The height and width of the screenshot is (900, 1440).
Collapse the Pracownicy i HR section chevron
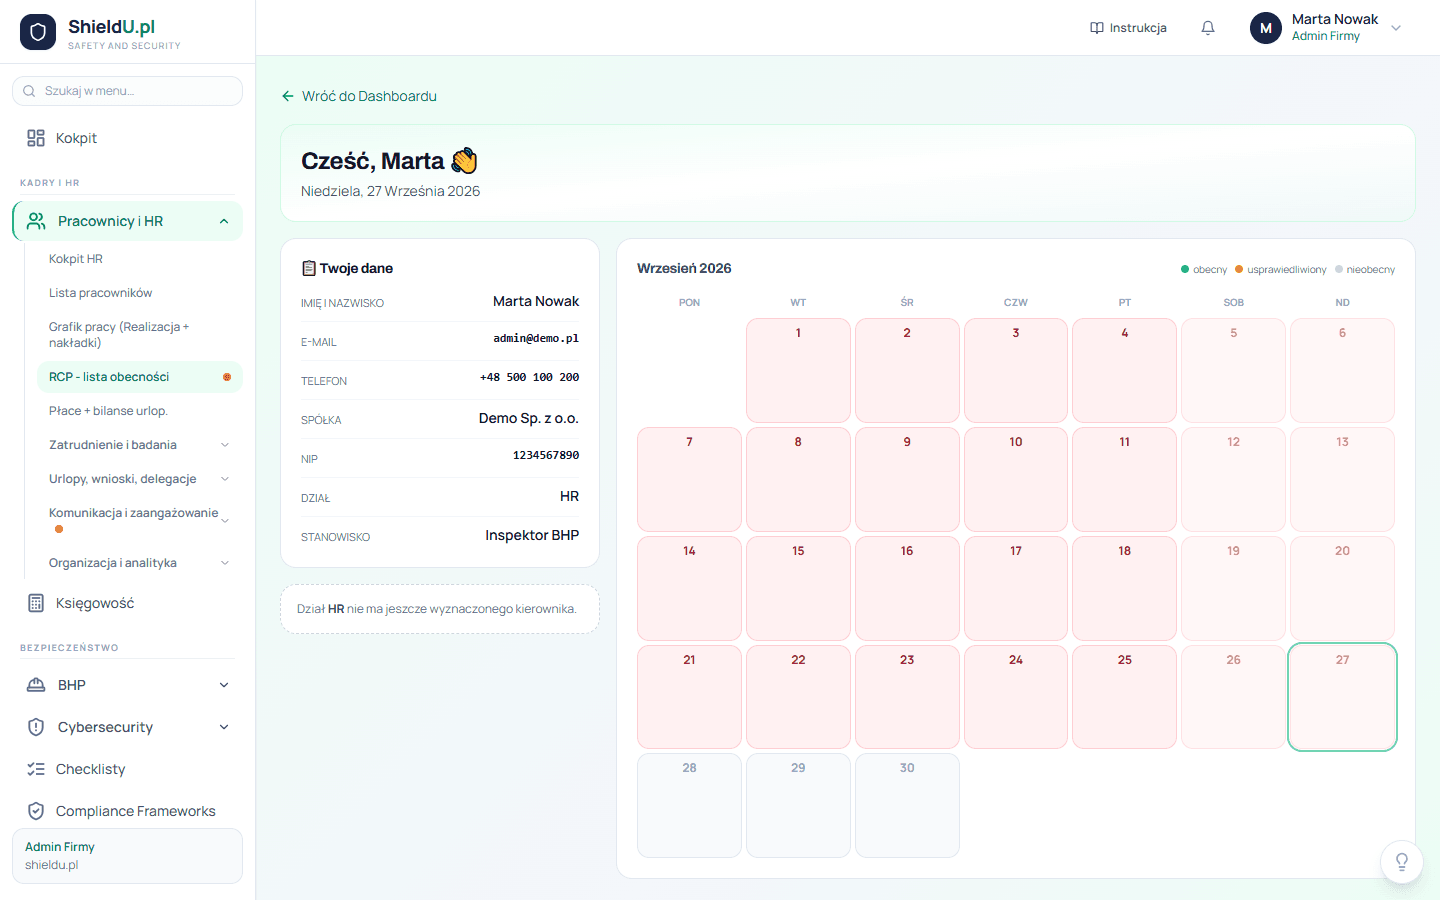pyautogui.click(x=224, y=221)
